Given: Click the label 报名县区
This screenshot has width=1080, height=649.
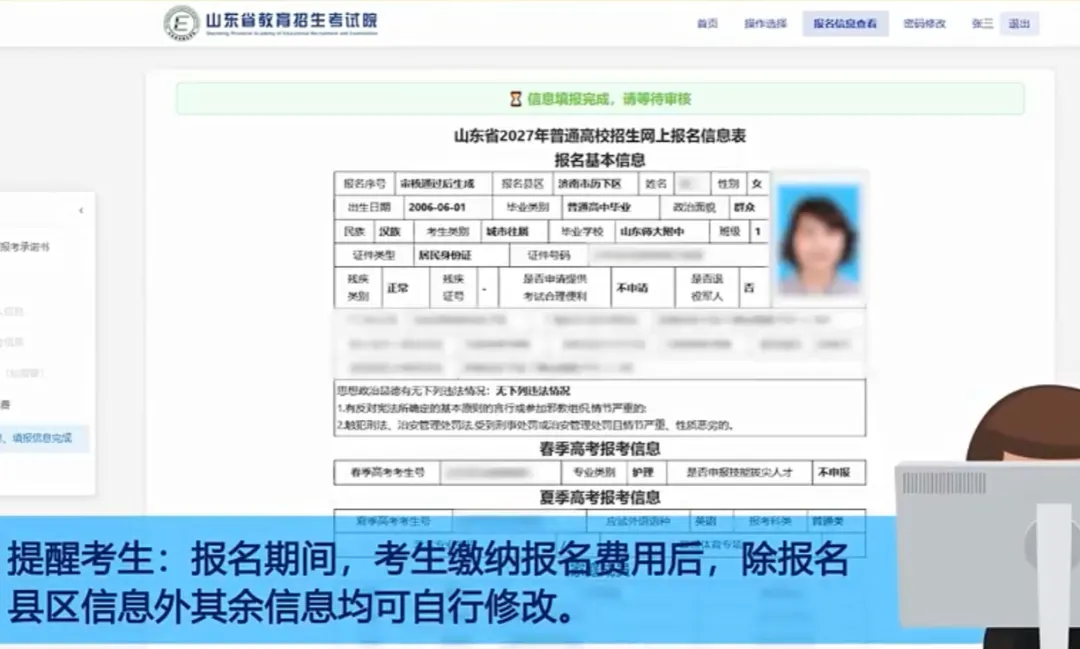Looking at the screenshot, I should (x=523, y=184).
